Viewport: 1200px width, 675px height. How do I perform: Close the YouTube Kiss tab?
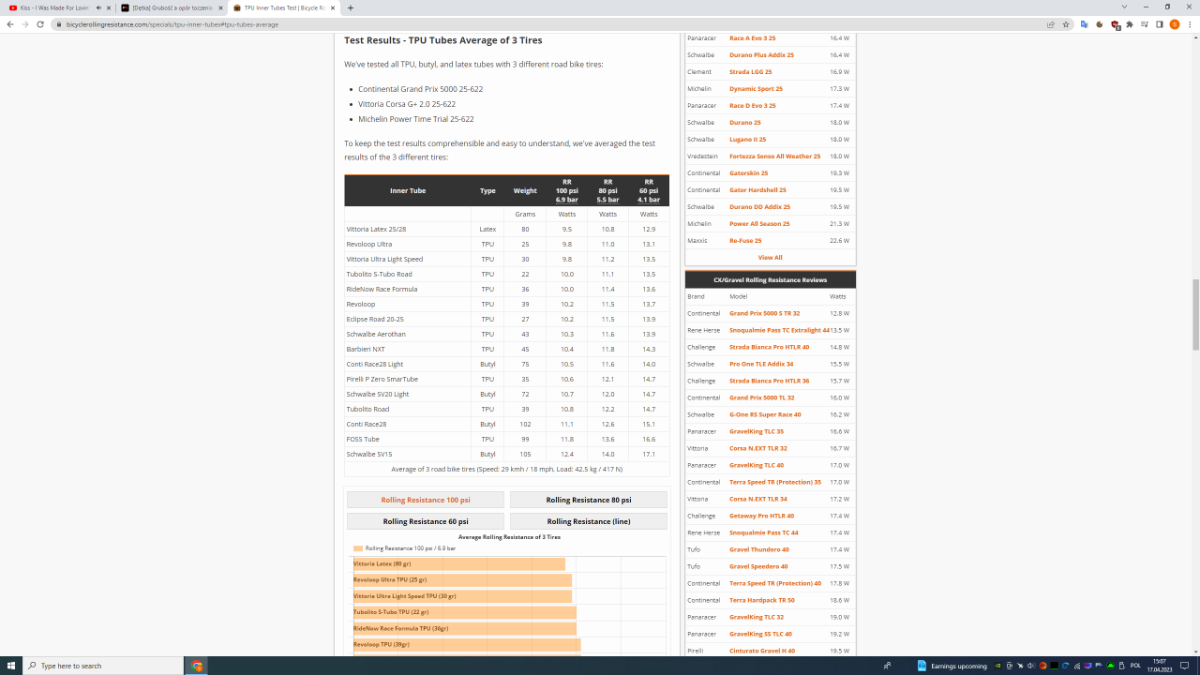[x=109, y=7]
